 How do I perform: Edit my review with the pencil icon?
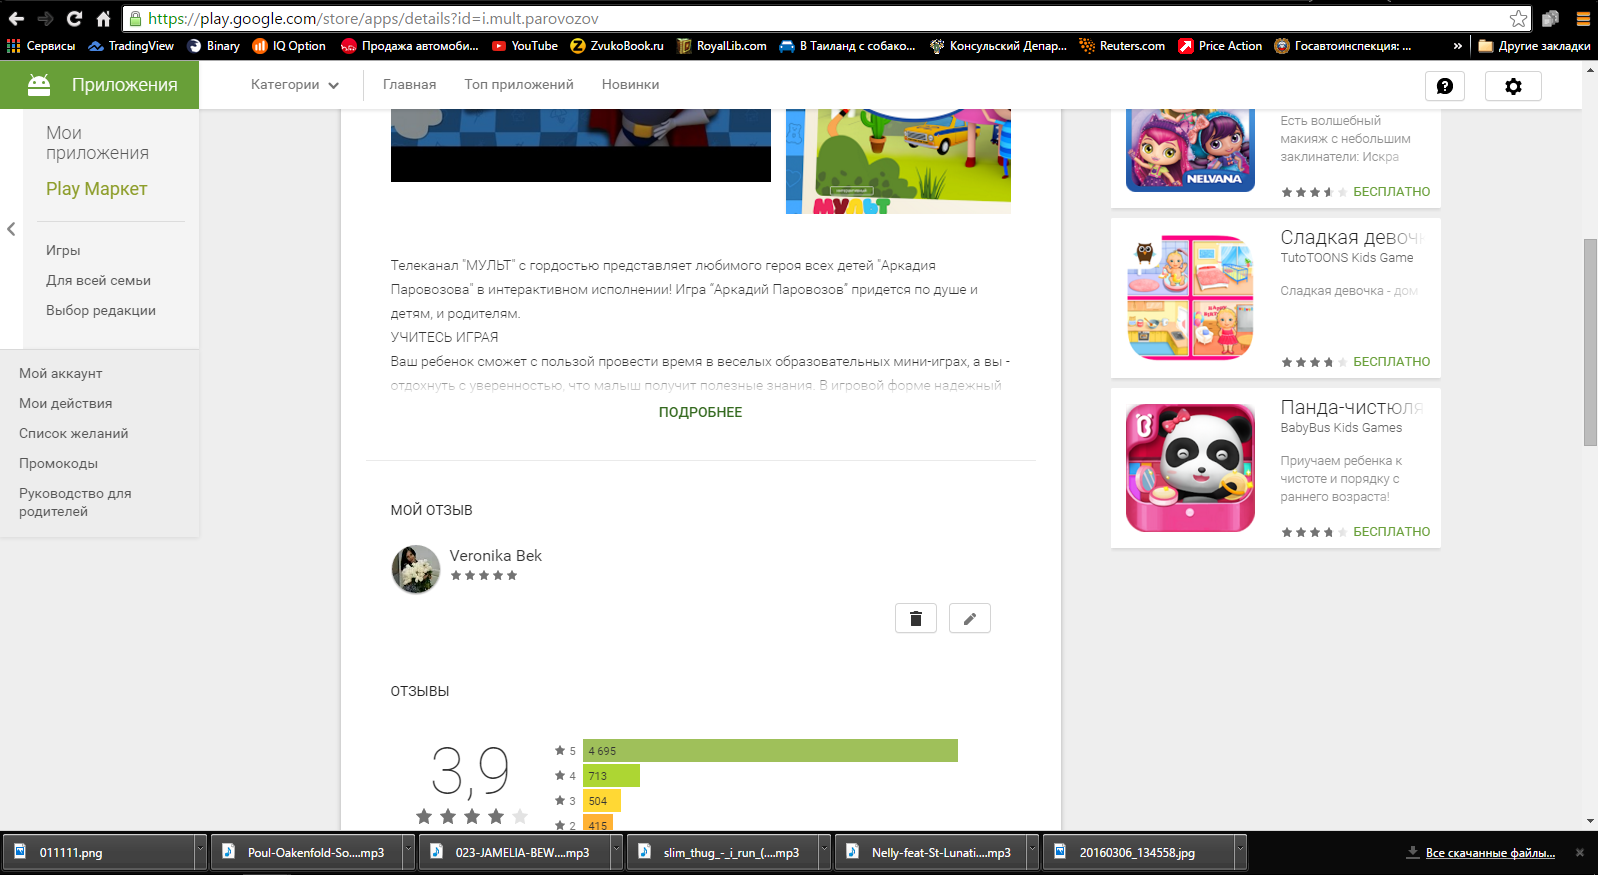pos(970,618)
